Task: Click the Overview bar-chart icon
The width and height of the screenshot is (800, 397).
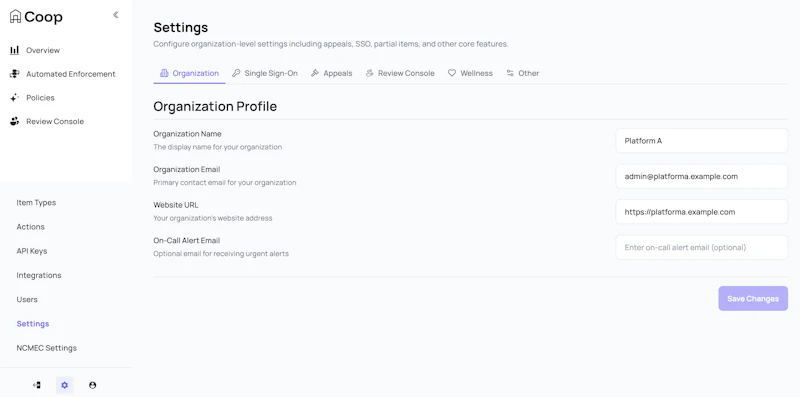Action: [14, 50]
